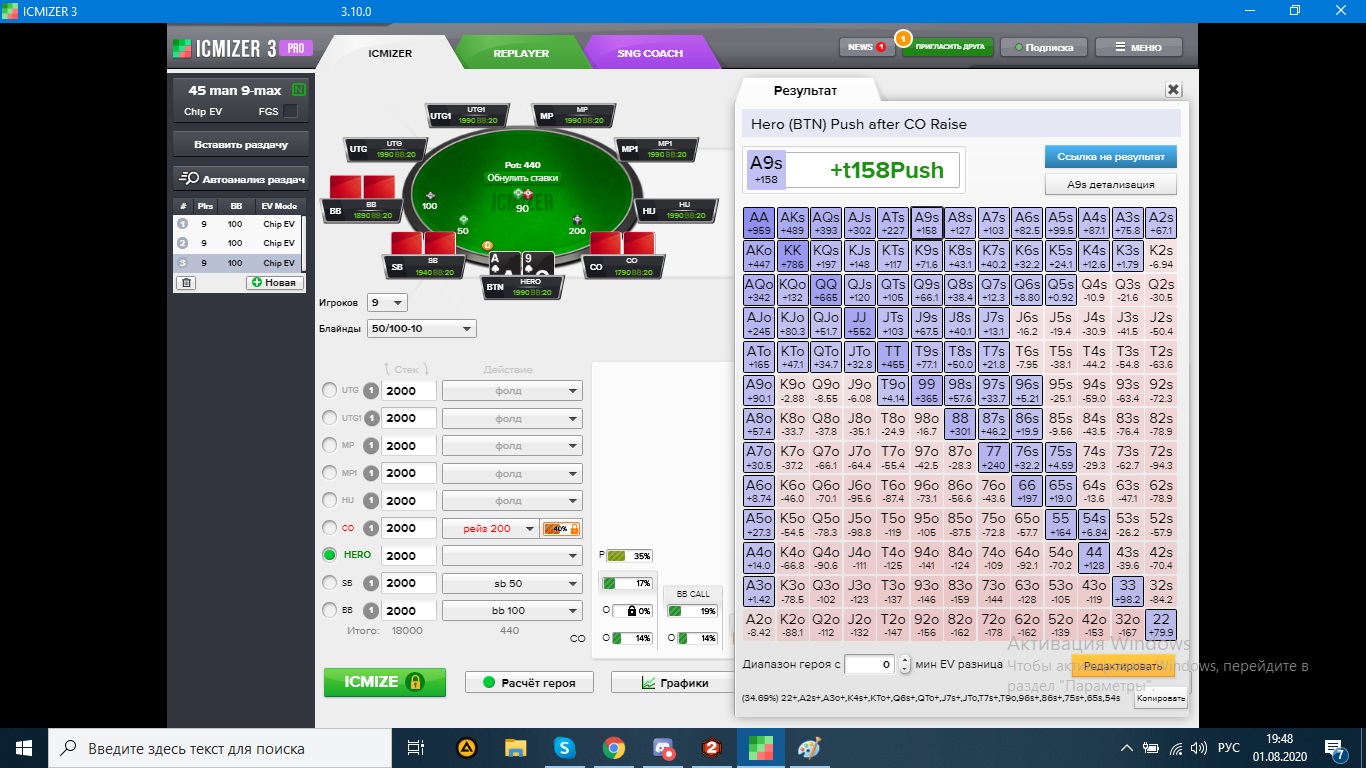Switch to the SNG COACH tab

coord(650,53)
